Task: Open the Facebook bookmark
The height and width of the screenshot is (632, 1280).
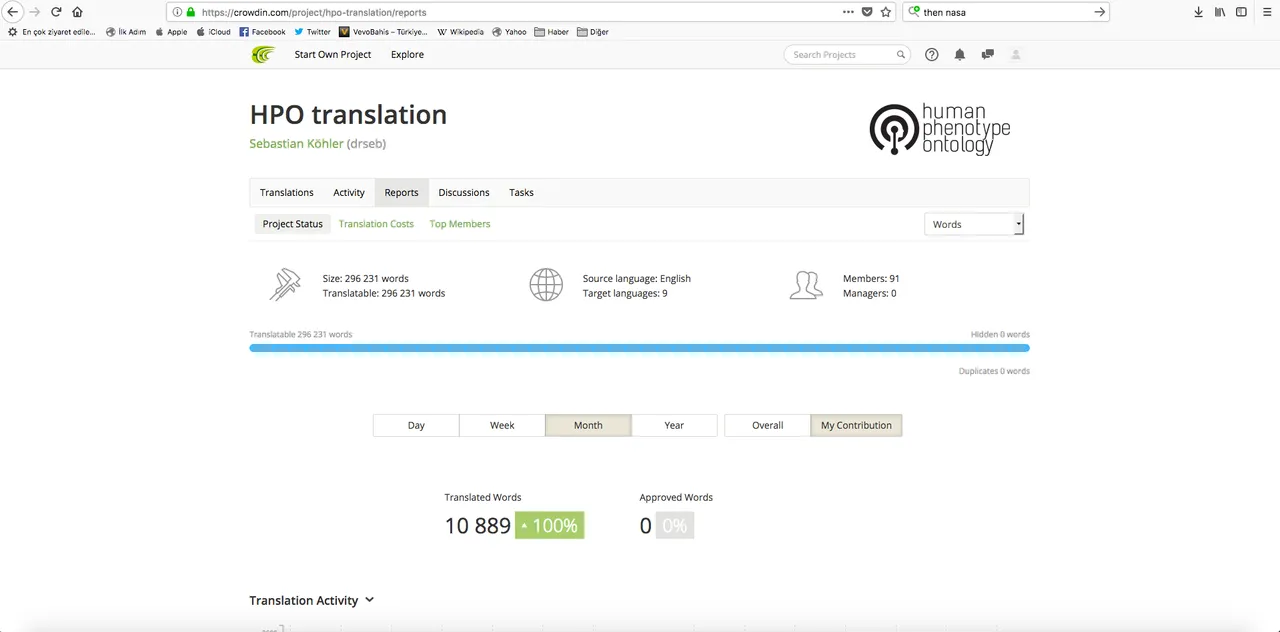Action: pyautogui.click(x=262, y=31)
